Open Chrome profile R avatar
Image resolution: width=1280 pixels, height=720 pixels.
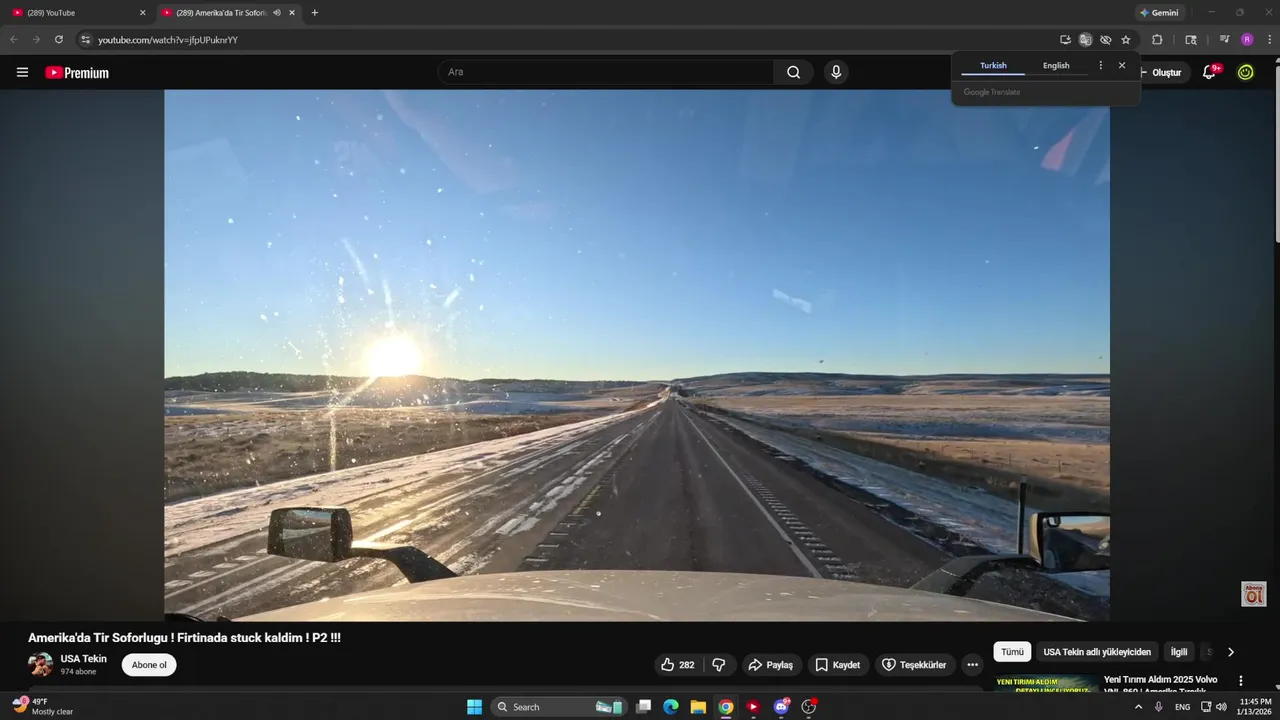tap(1247, 40)
